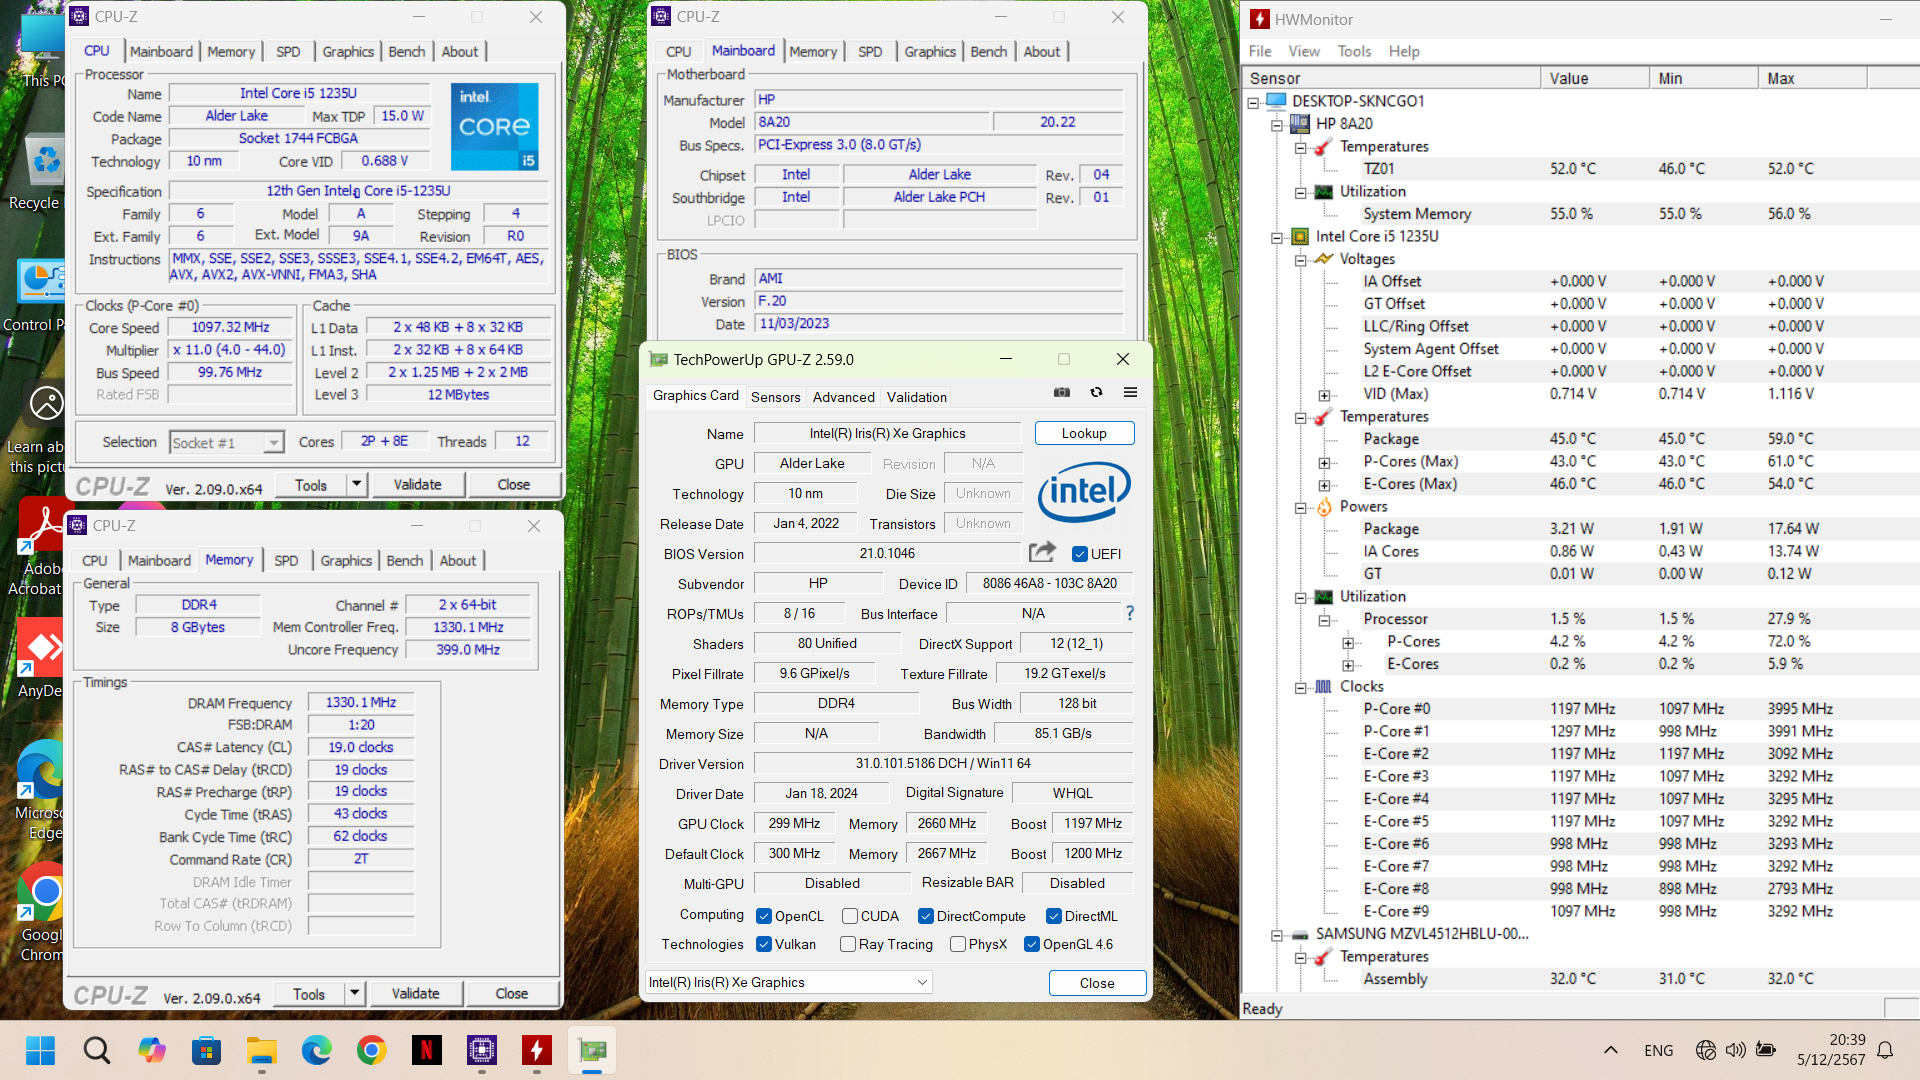The width and height of the screenshot is (1920, 1080).
Task: Click Validate in the bottom CPU-Z window
Action: 415,993
